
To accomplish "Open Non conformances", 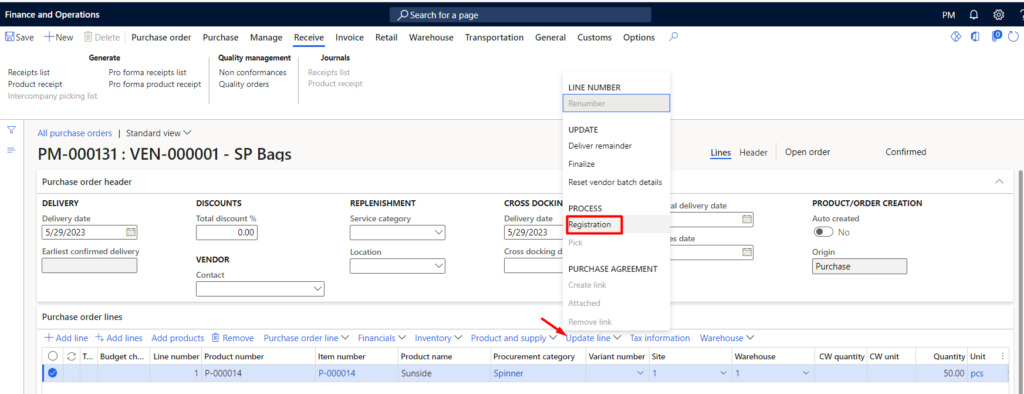I will click(x=252, y=72).
